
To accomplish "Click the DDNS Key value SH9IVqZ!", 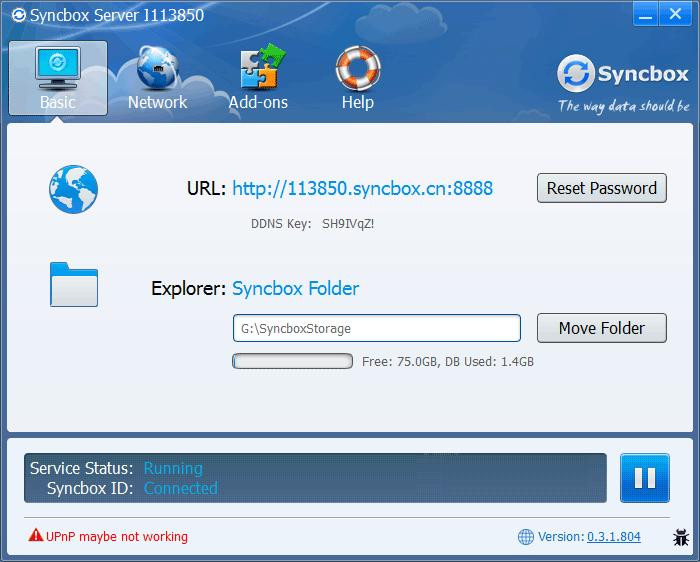I will point(348,224).
